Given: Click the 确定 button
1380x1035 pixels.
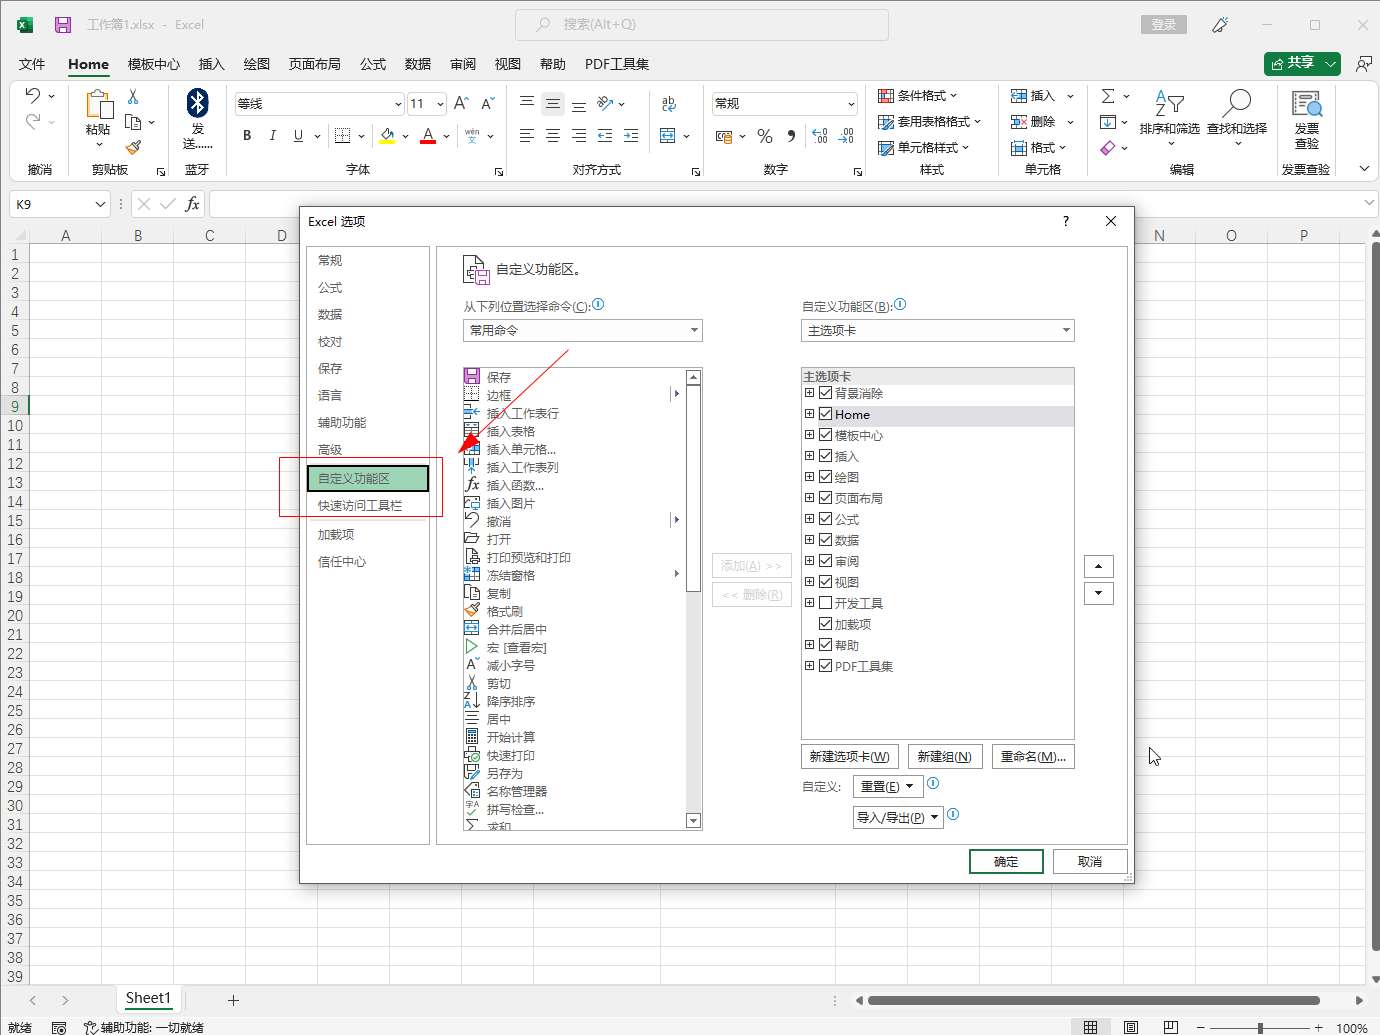Looking at the screenshot, I should pyautogui.click(x=1006, y=862).
